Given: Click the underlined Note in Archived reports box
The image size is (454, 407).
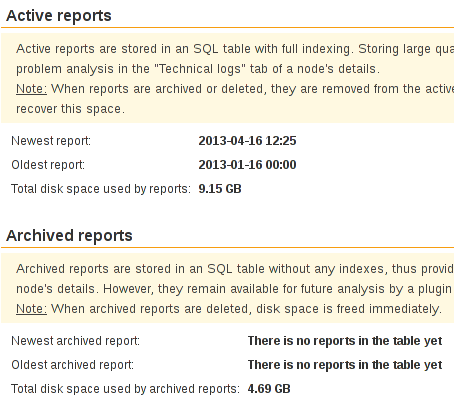Looking at the screenshot, I should click(x=31, y=309).
